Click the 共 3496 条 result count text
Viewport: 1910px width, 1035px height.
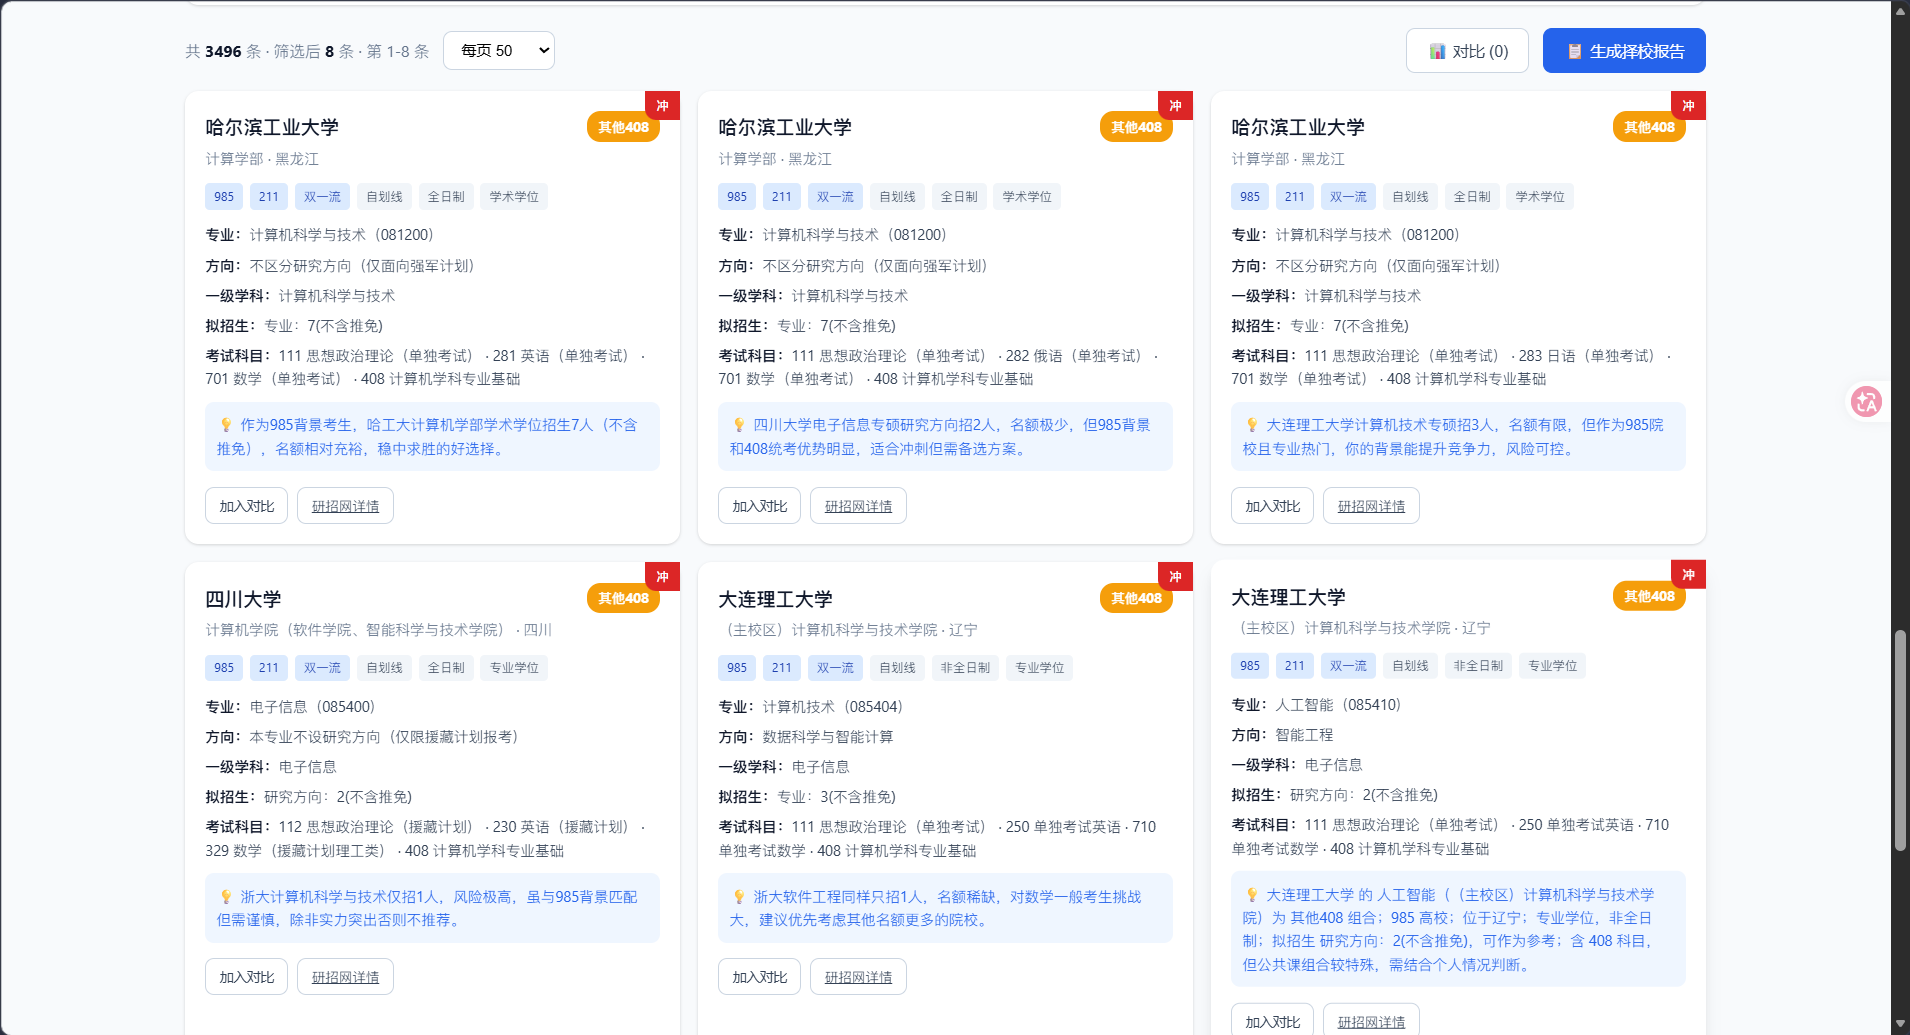tap(223, 51)
